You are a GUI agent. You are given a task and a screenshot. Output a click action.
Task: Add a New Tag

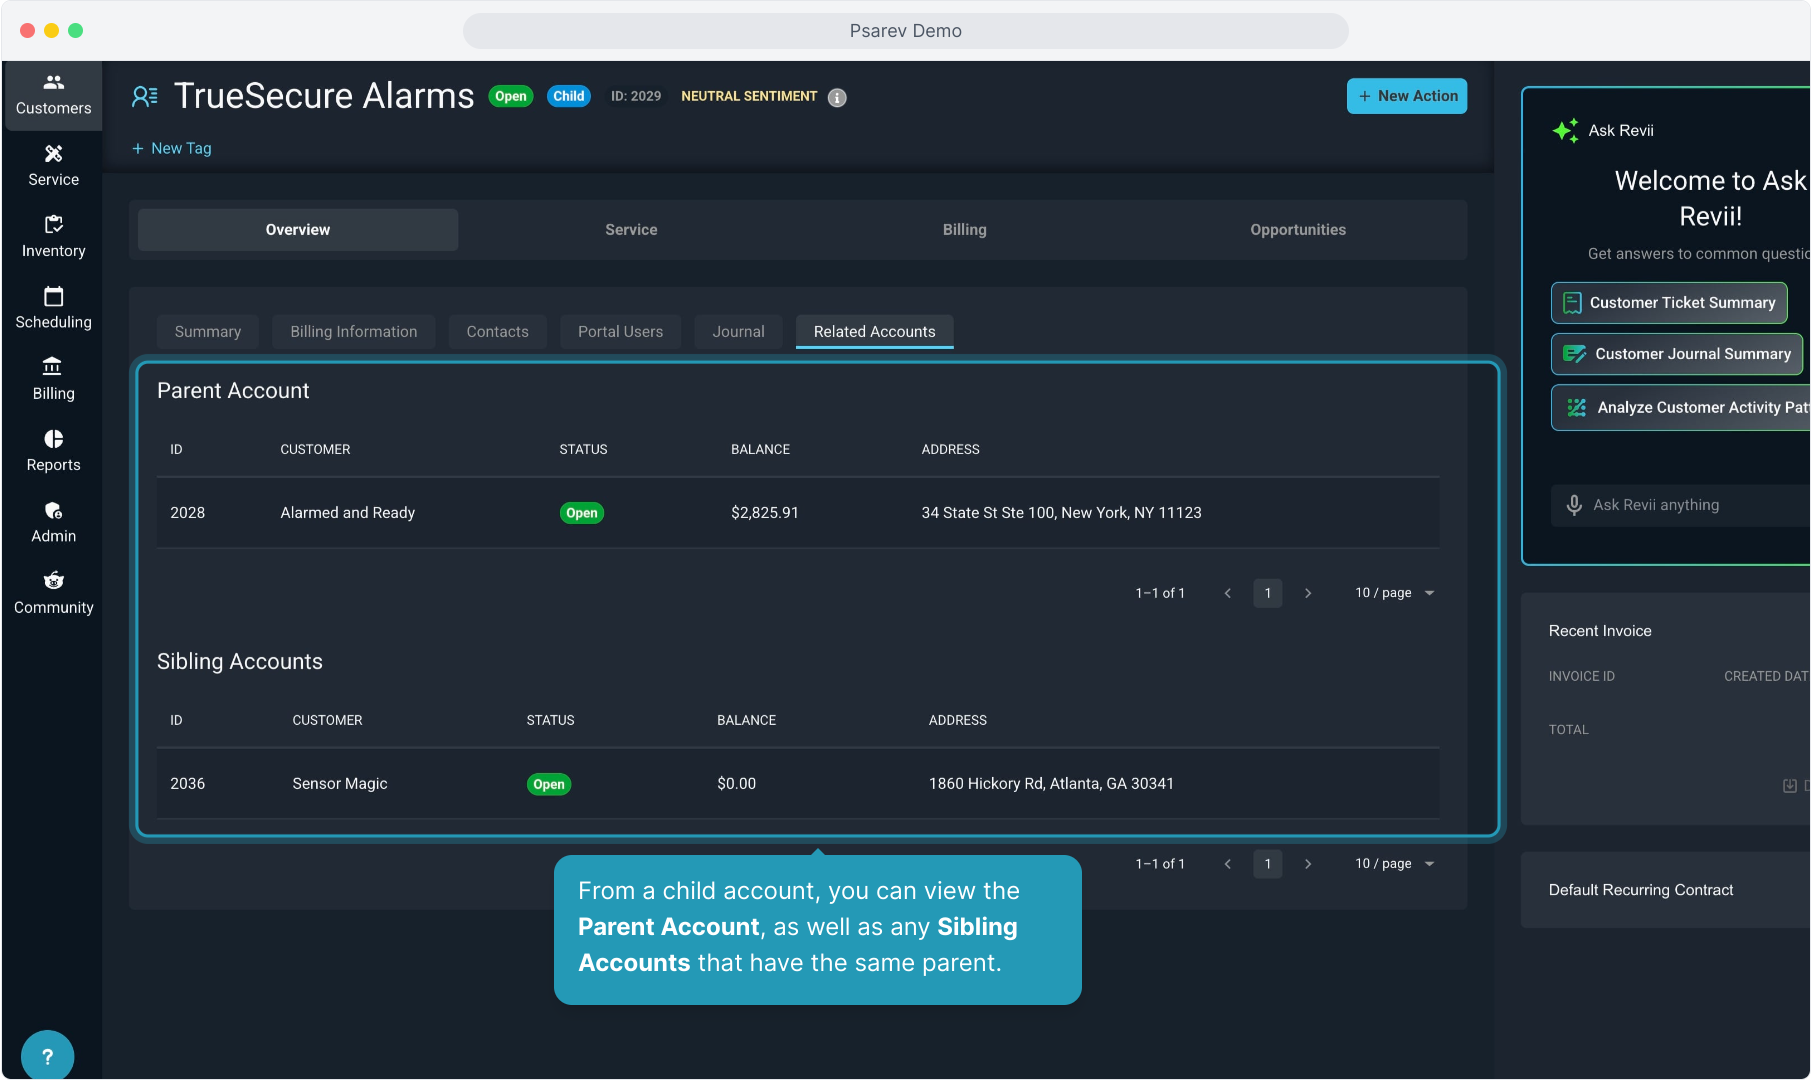(x=172, y=148)
